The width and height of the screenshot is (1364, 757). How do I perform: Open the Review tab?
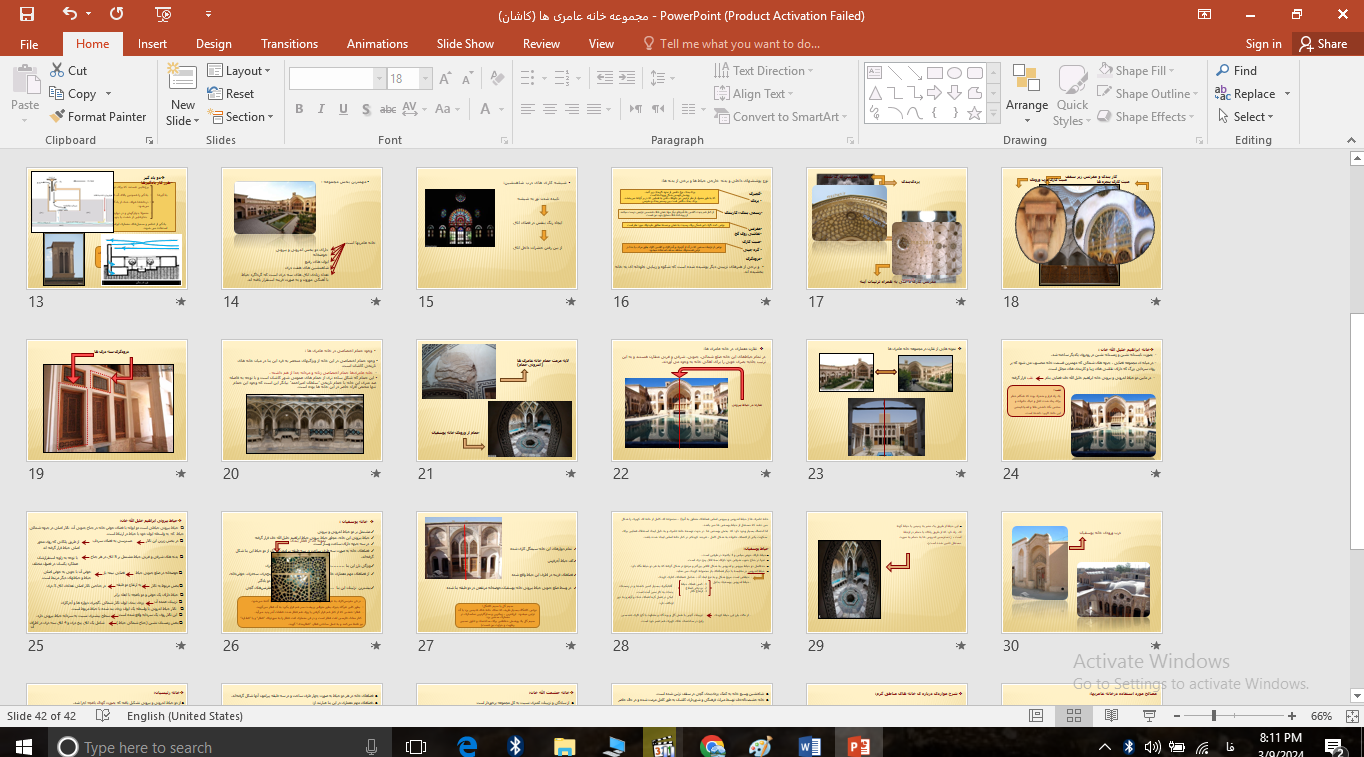point(541,44)
